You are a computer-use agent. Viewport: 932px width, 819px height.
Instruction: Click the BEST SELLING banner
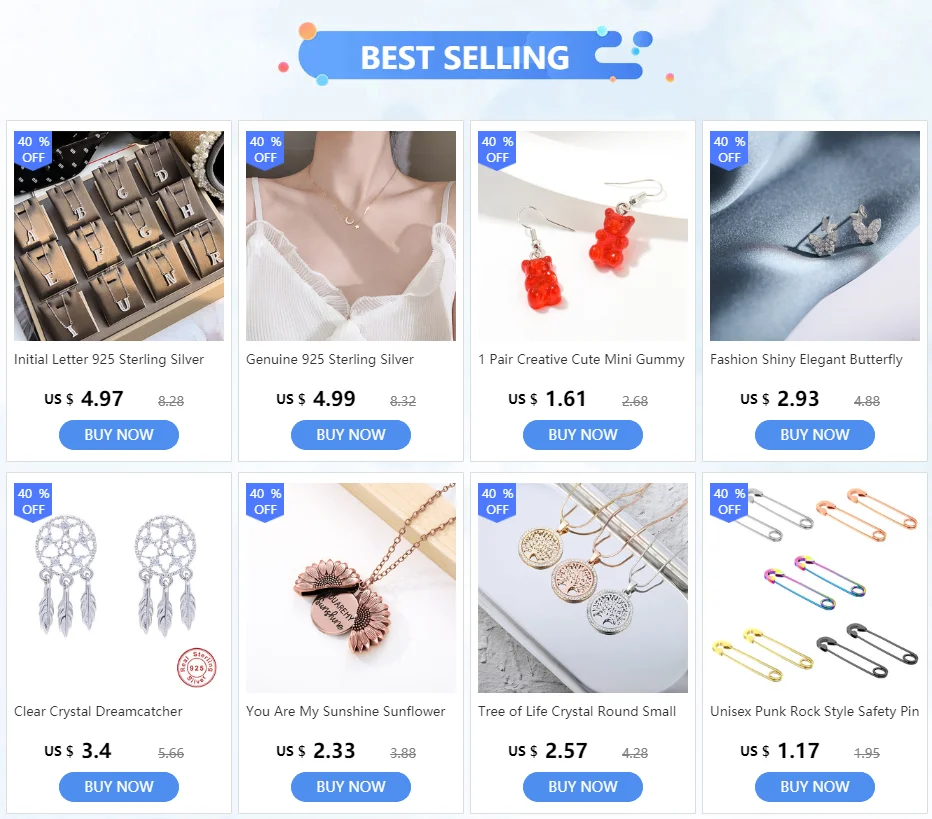[x=465, y=56]
